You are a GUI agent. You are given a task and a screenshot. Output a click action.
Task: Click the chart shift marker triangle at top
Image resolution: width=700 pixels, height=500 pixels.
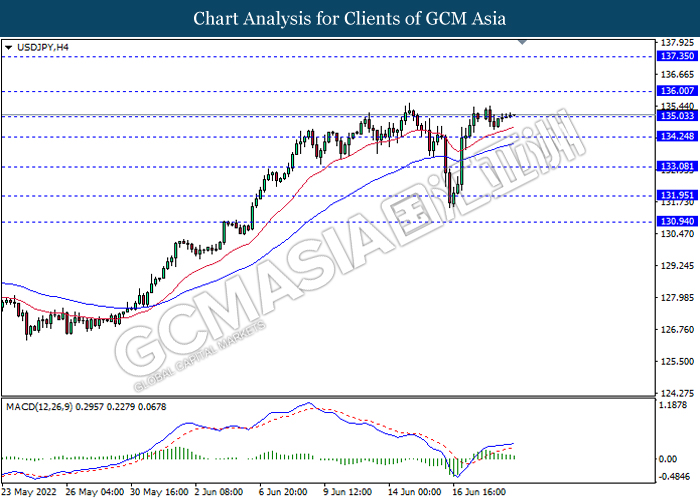(x=522, y=42)
